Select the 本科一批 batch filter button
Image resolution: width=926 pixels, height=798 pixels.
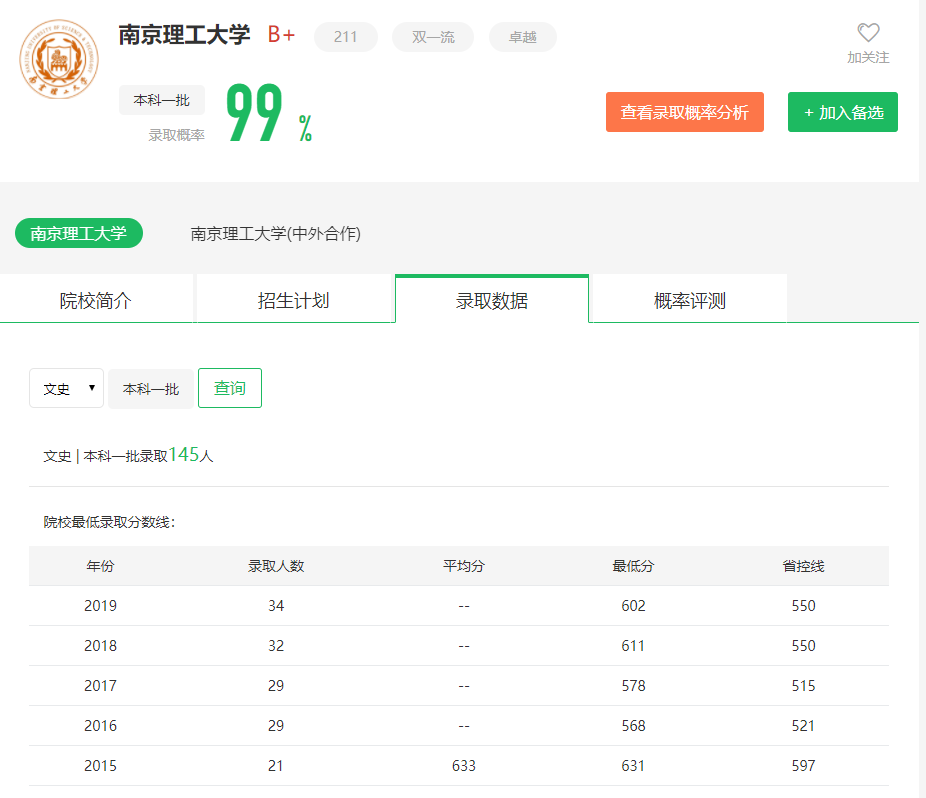pos(151,389)
